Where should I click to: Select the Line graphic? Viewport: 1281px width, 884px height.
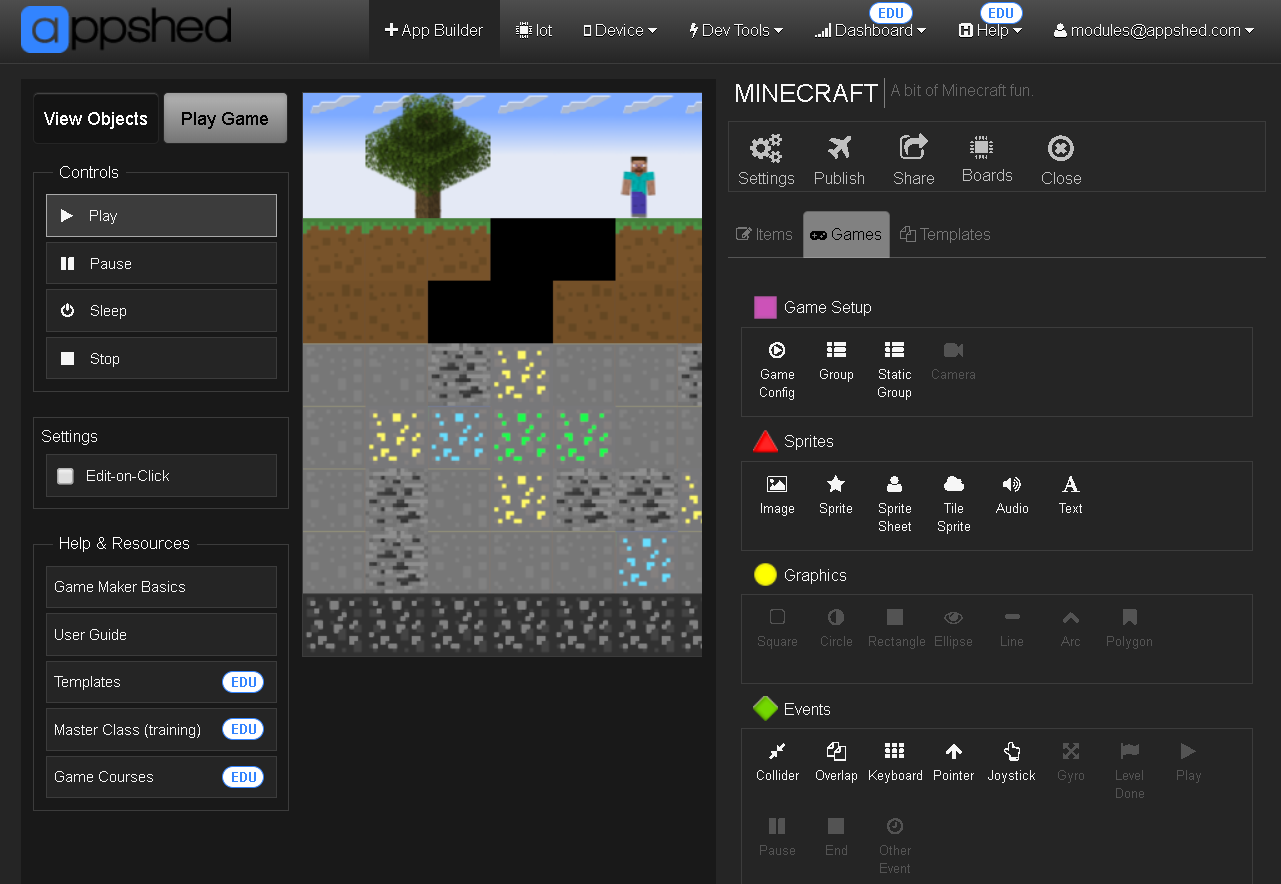1012,628
